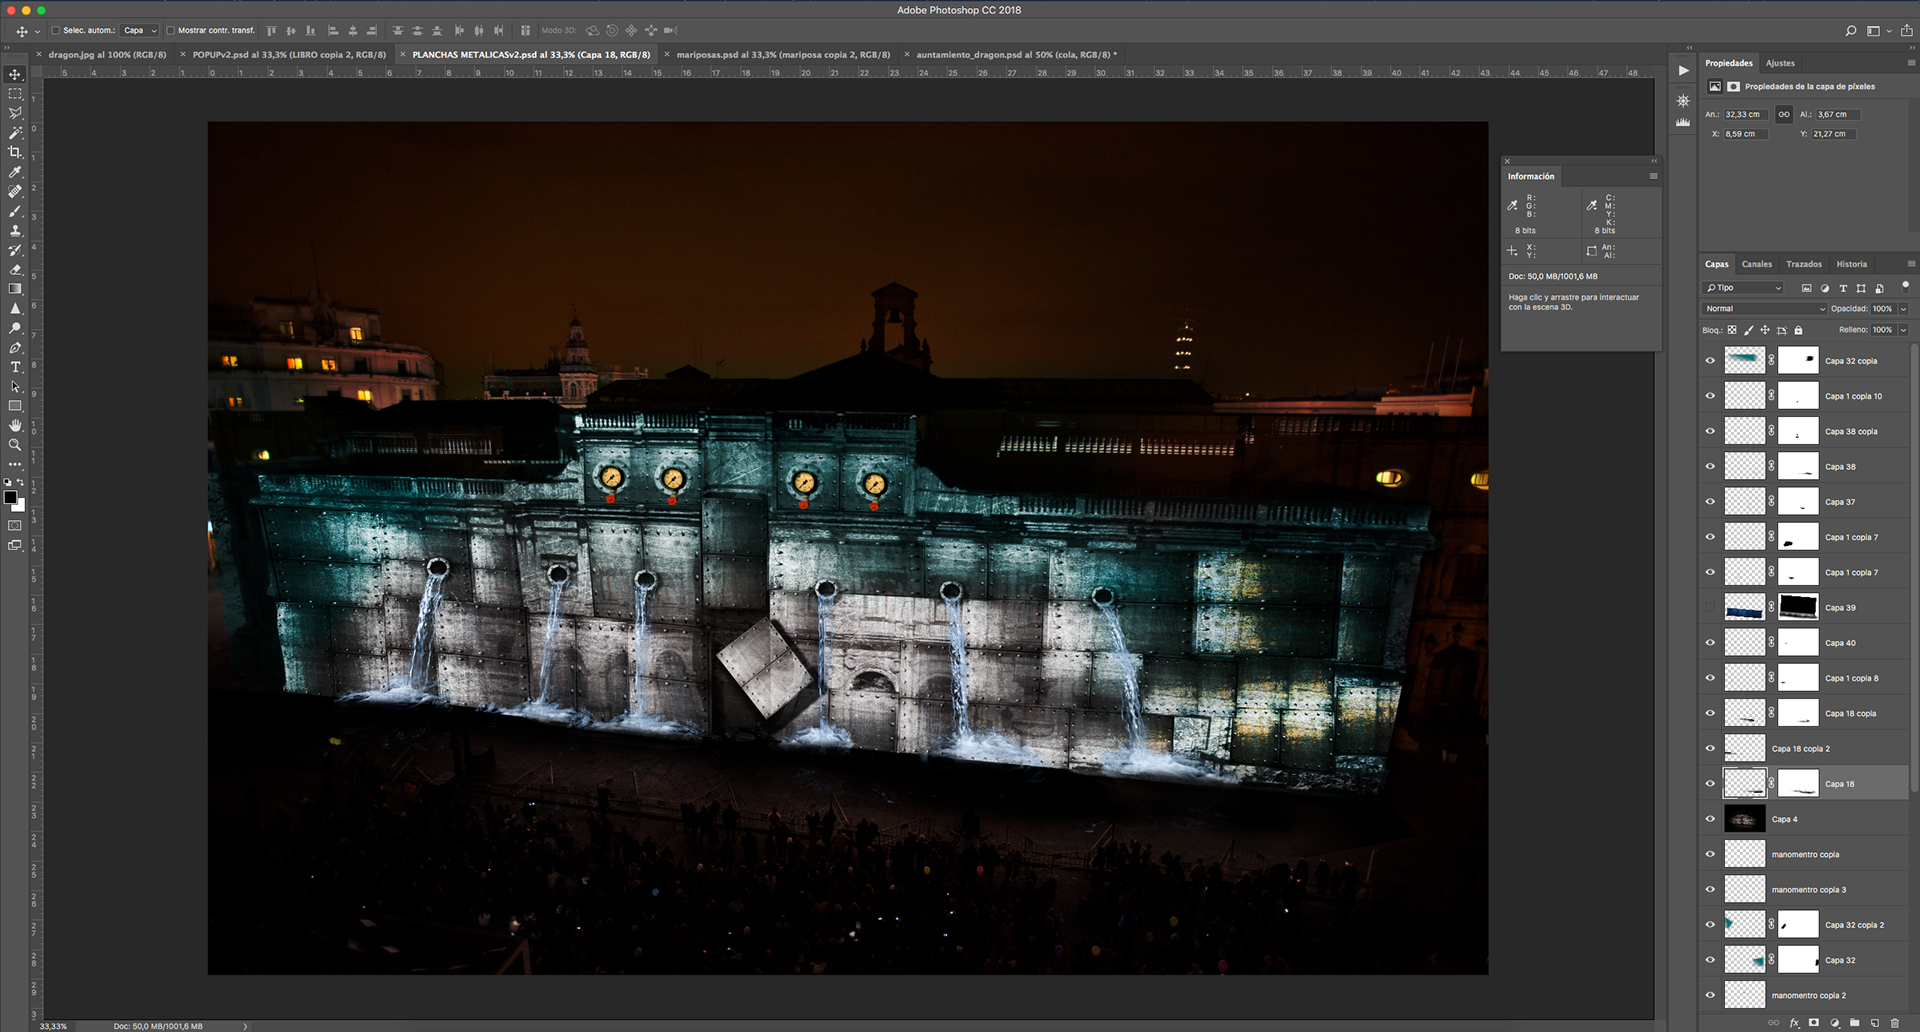This screenshot has width=1920, height=1032.
Task: Hide the manomentro copia 3 layer
Action: click(1710, 890)
